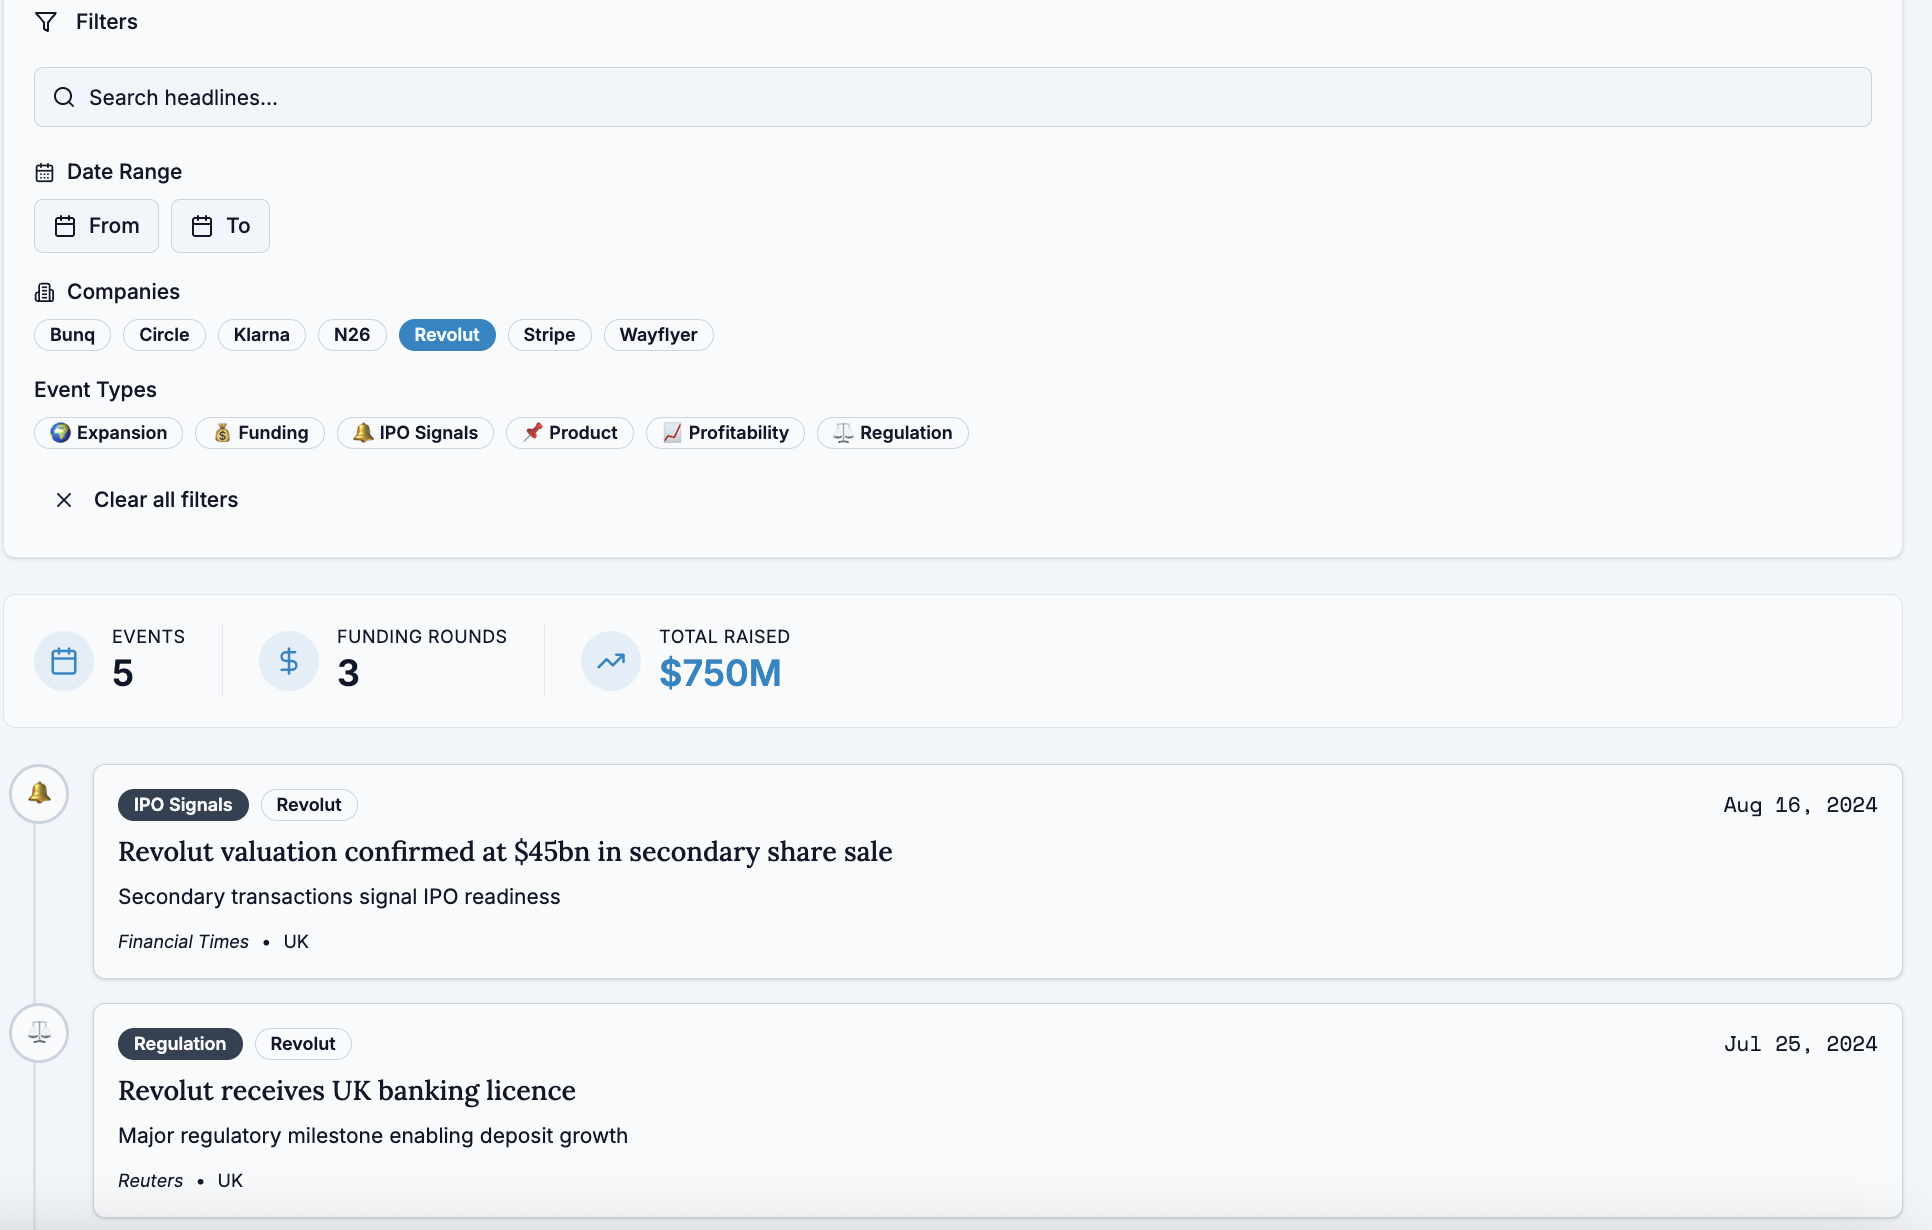Deselect the Revolut company filter chip
This screenshot has height=1230, width=1932.
point(447,335)
